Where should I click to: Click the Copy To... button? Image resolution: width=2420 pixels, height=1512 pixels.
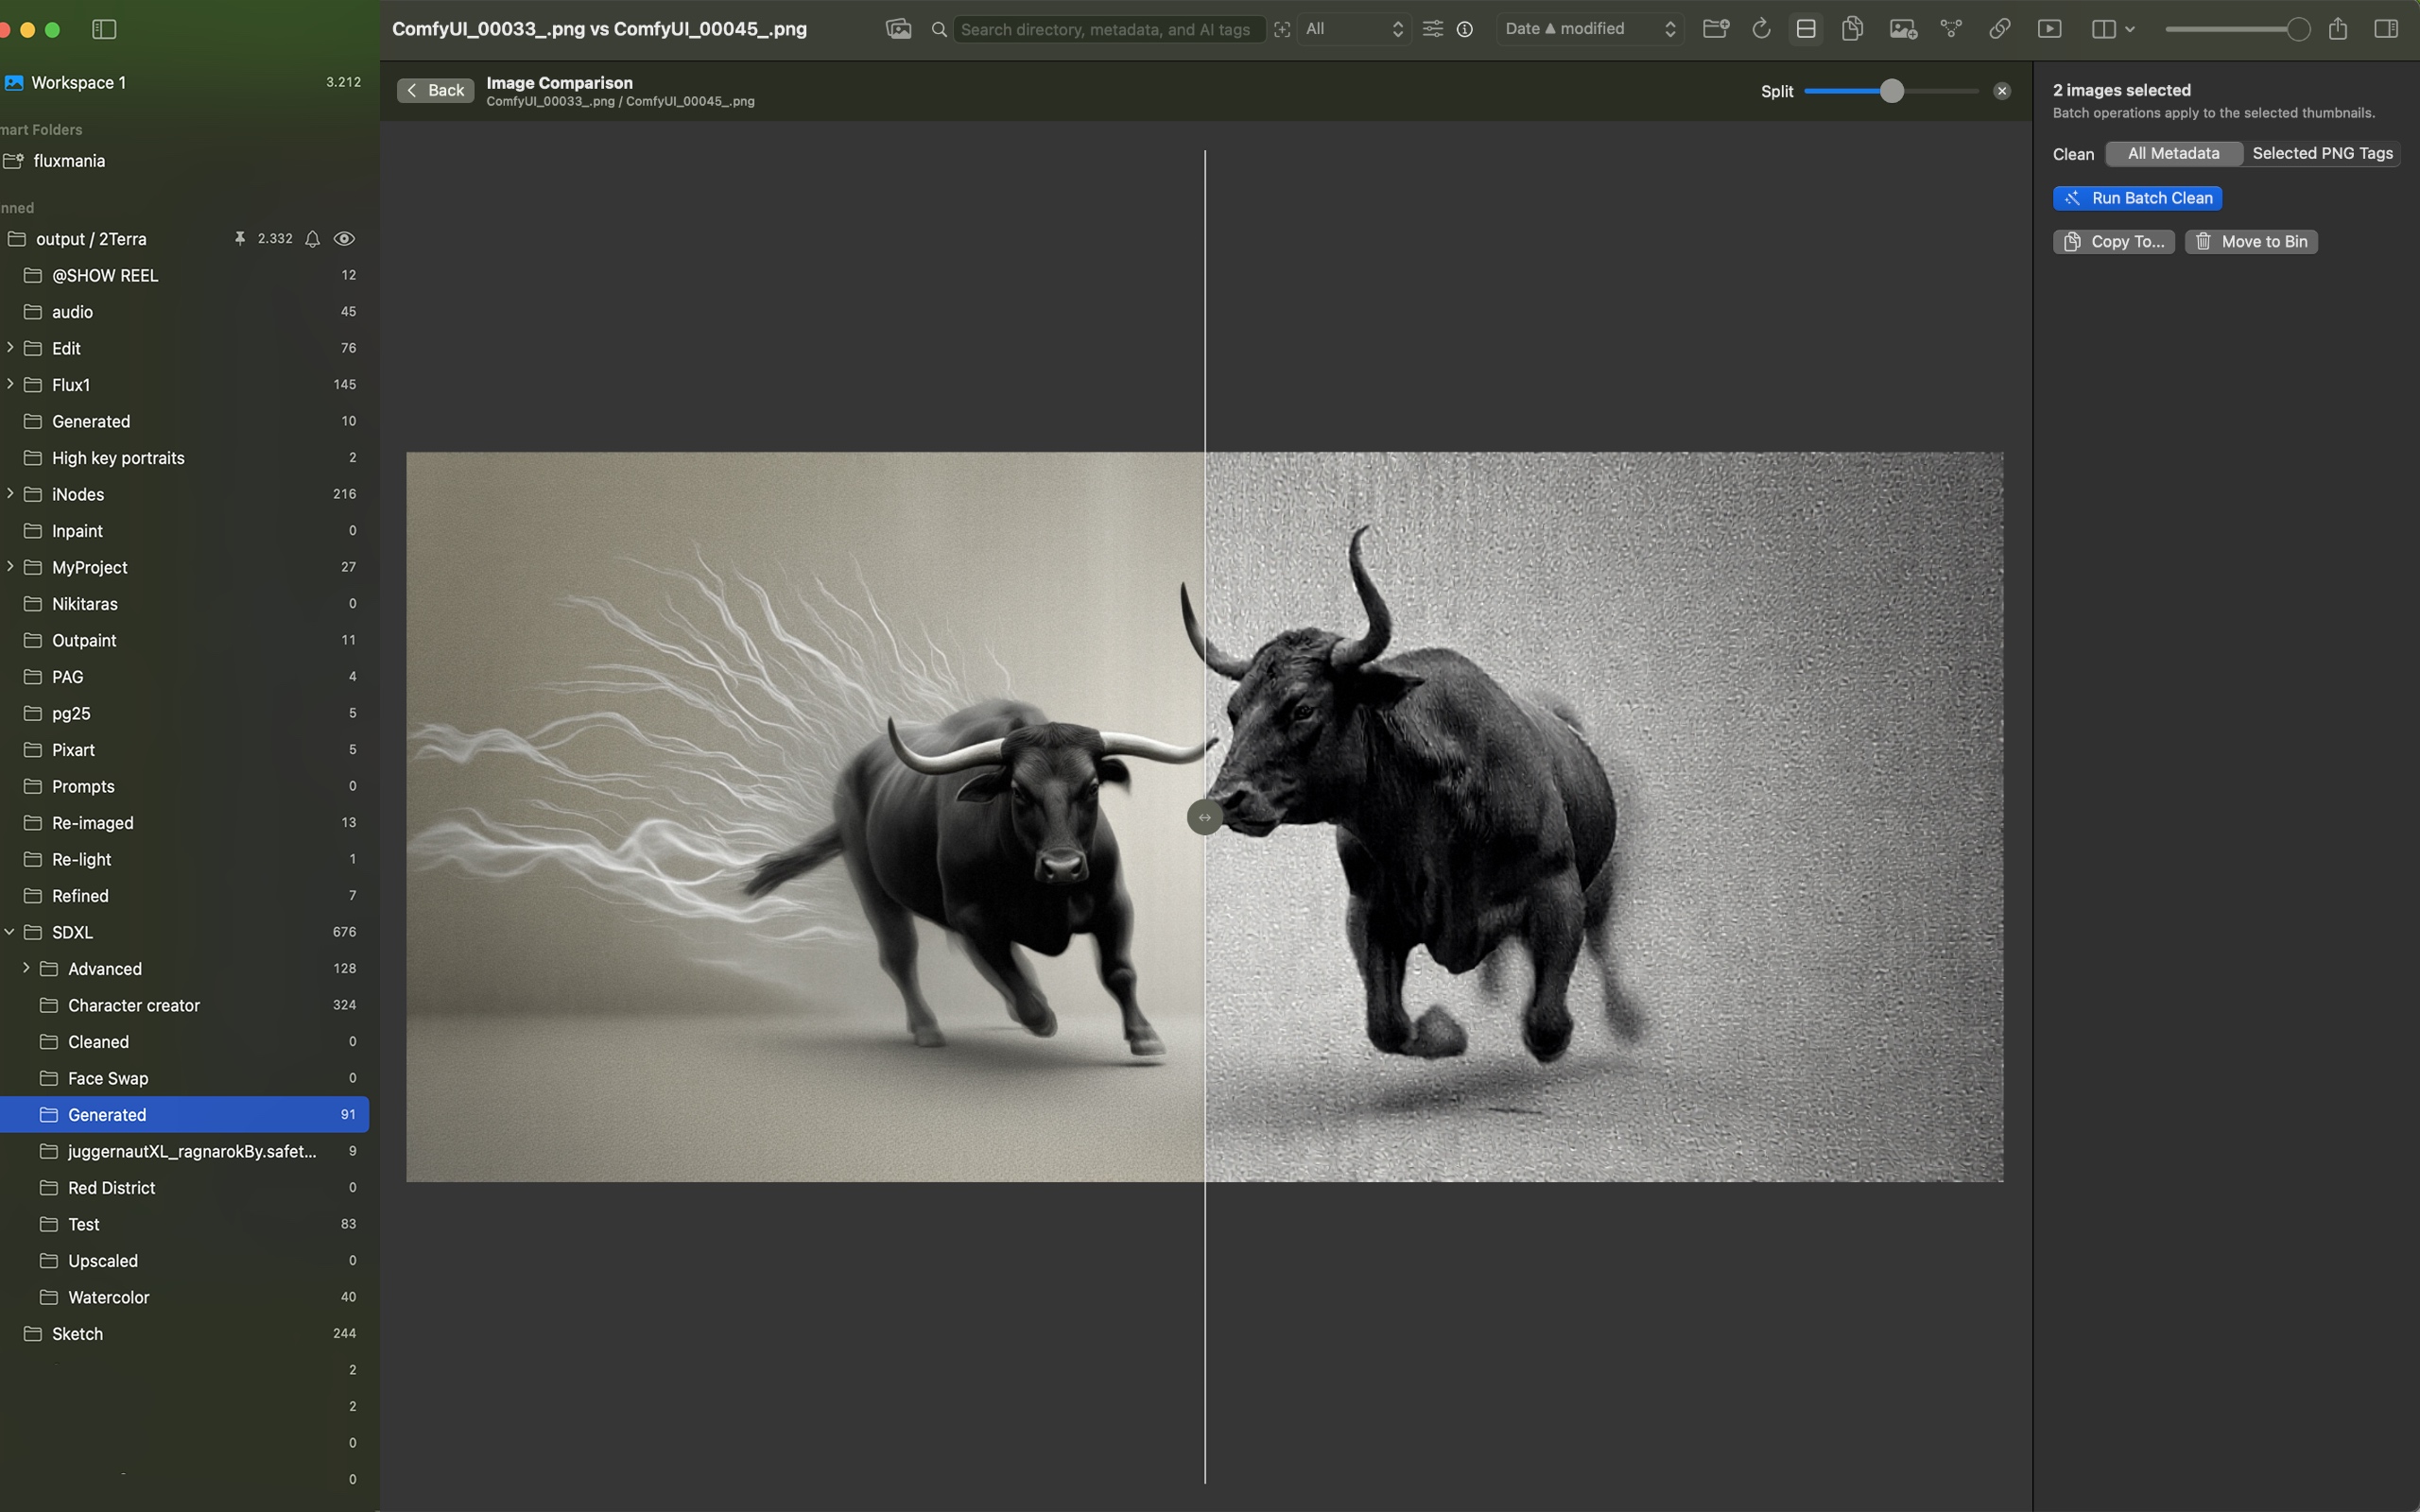pyautogui.click(x=2113, y=242)
